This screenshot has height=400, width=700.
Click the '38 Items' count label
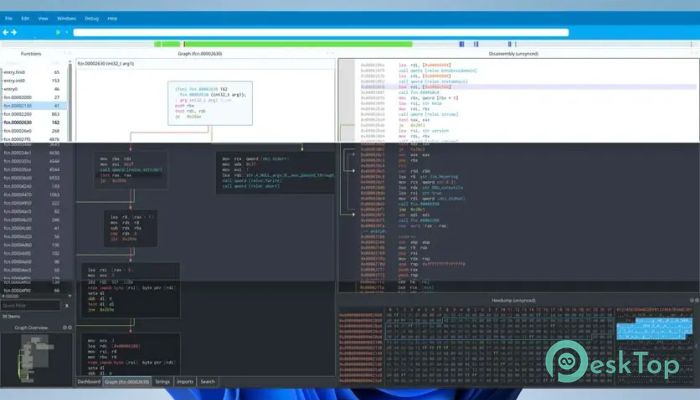pos(11,316)
